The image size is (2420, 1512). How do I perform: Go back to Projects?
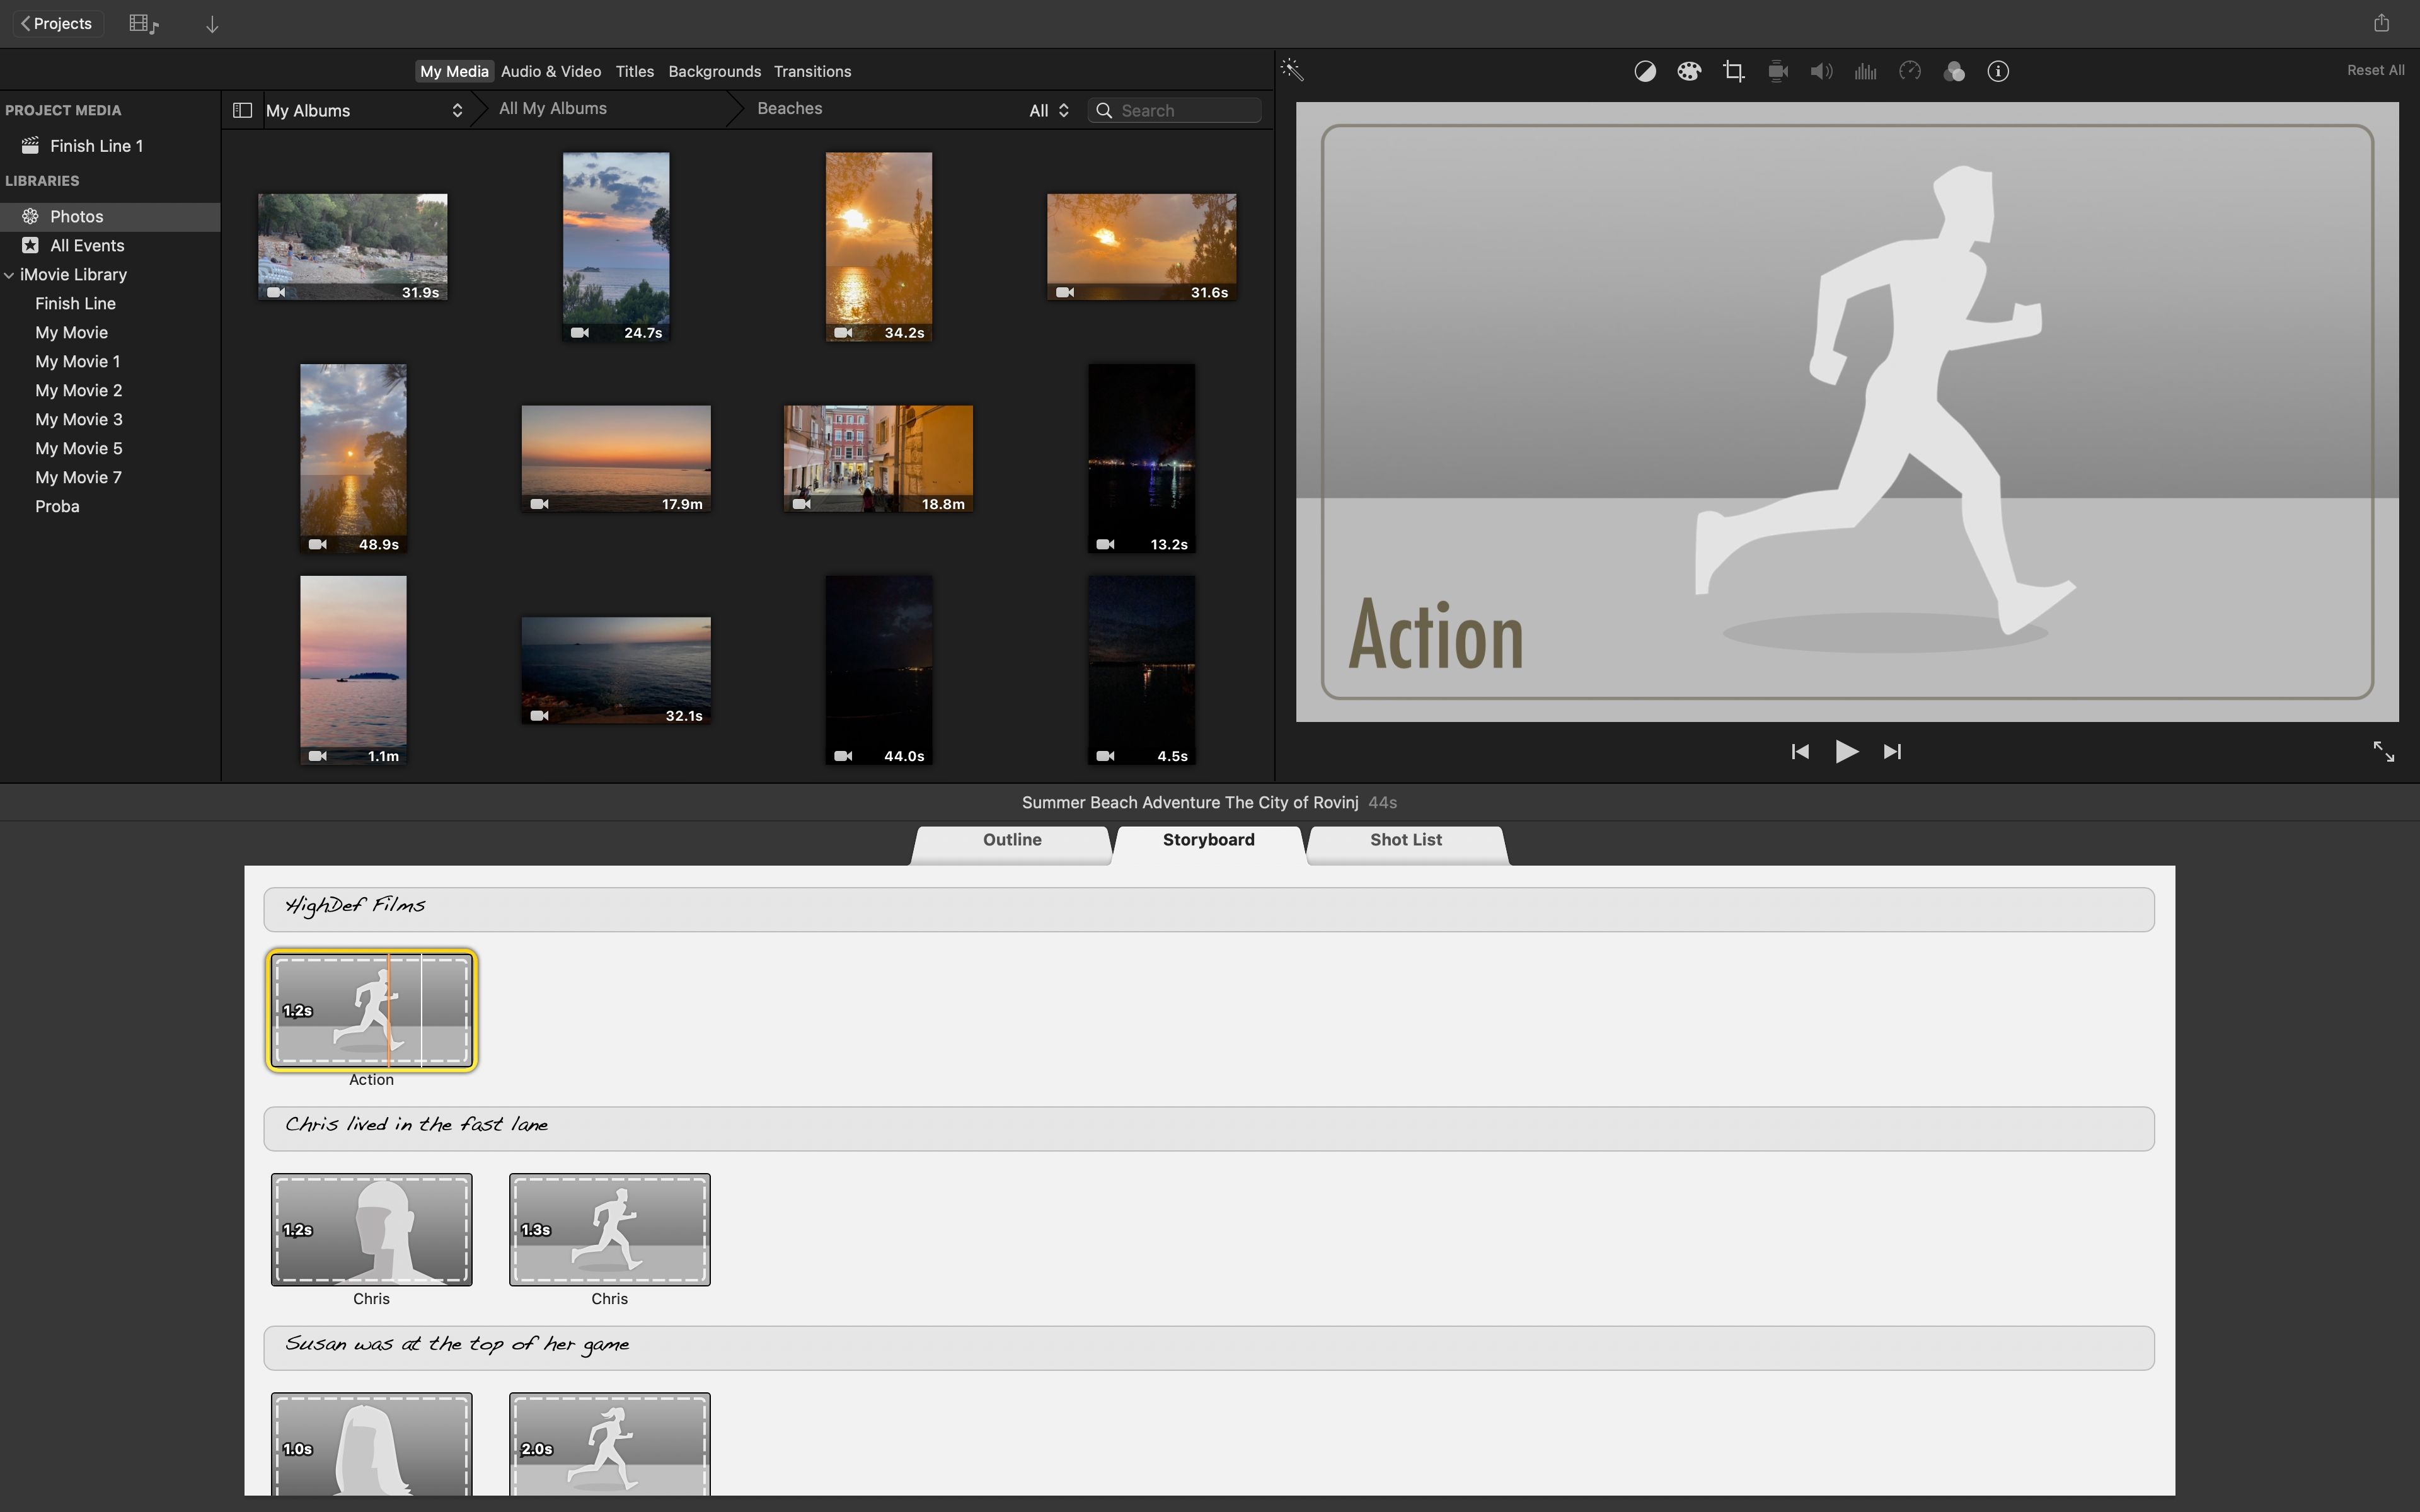57,23
